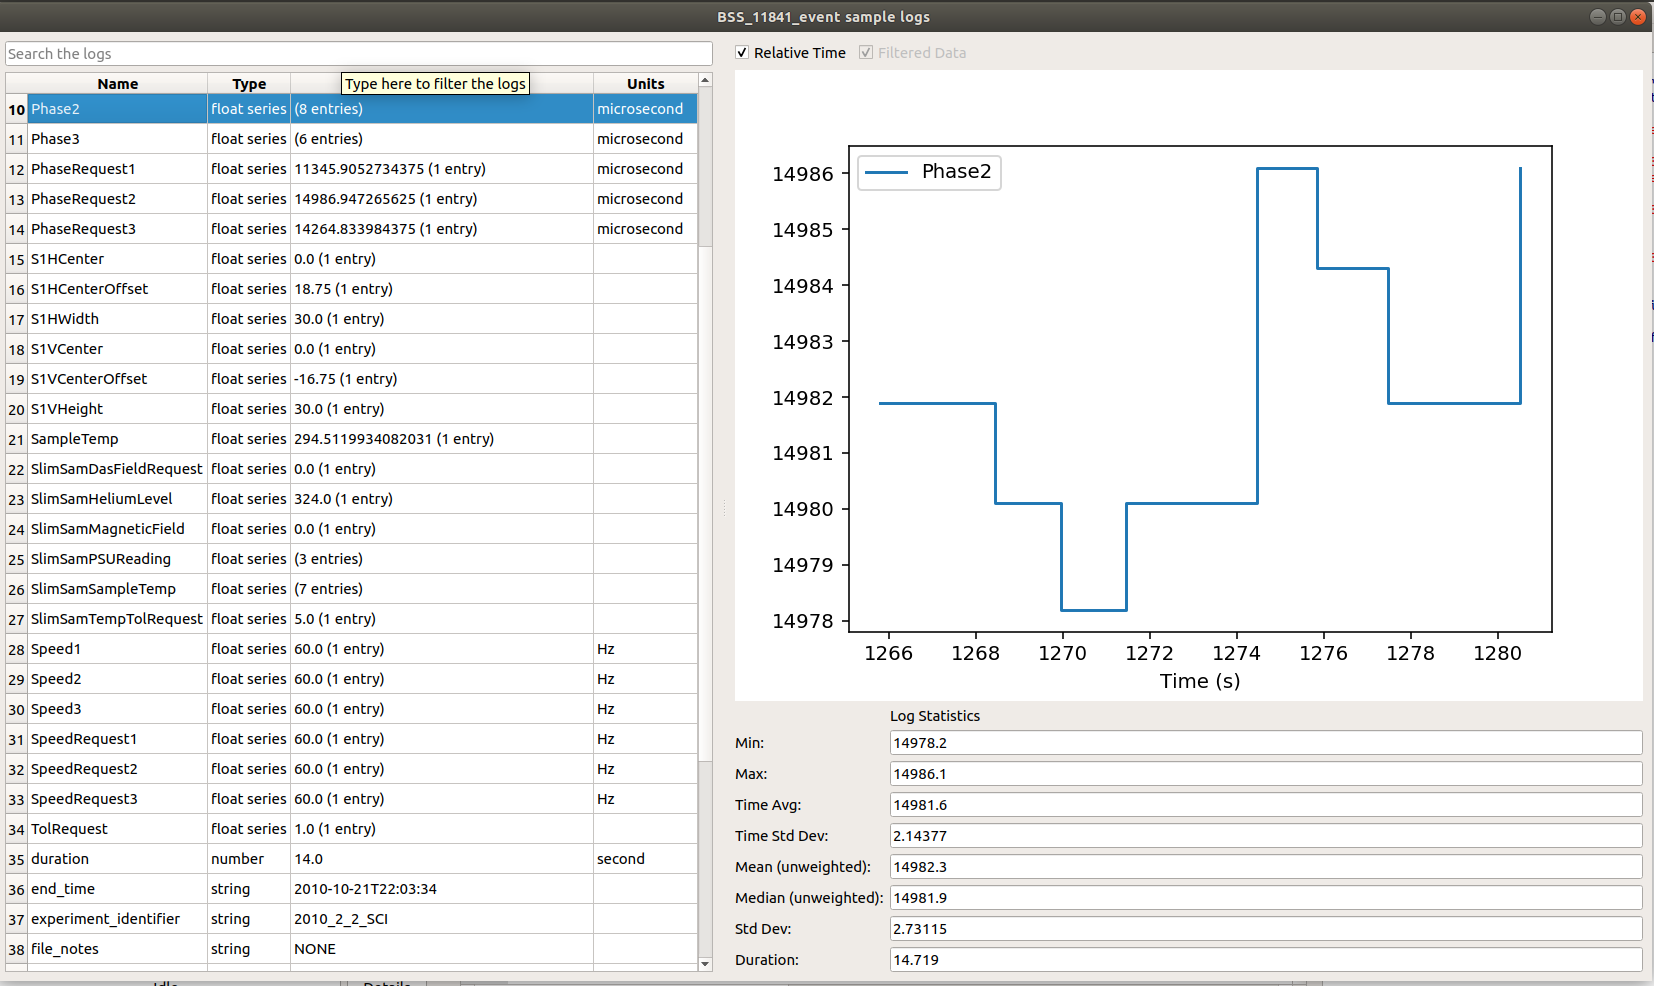Screen dimensions: 1654x986
Task: Click the Mean (unweighted) field
Action: tap(1266, 867)
